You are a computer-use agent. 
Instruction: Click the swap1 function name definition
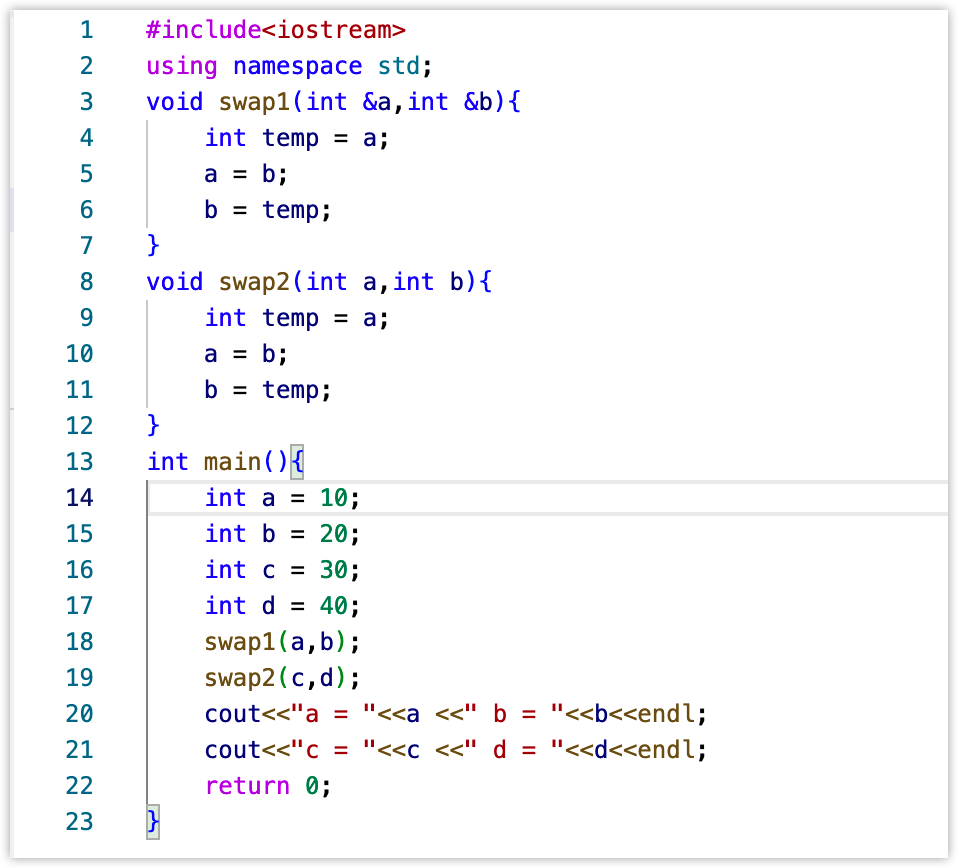pyautogui.click(x=255, y=102)
